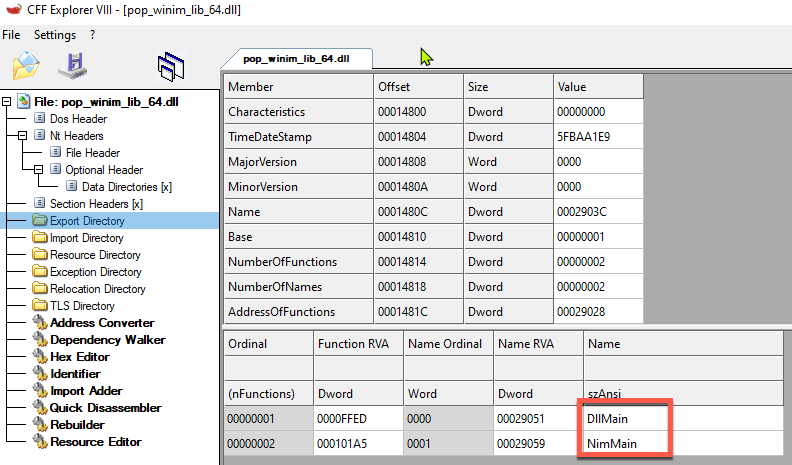
Task: Click the Resource Editor gear icon
Action: pos(40,441)
